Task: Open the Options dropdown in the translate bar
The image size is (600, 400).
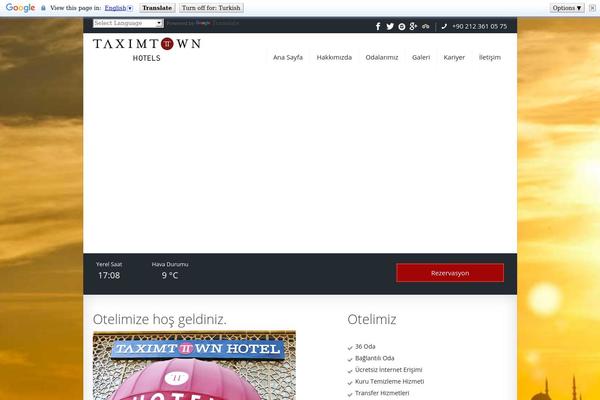Action: click(x=567, y=8)
